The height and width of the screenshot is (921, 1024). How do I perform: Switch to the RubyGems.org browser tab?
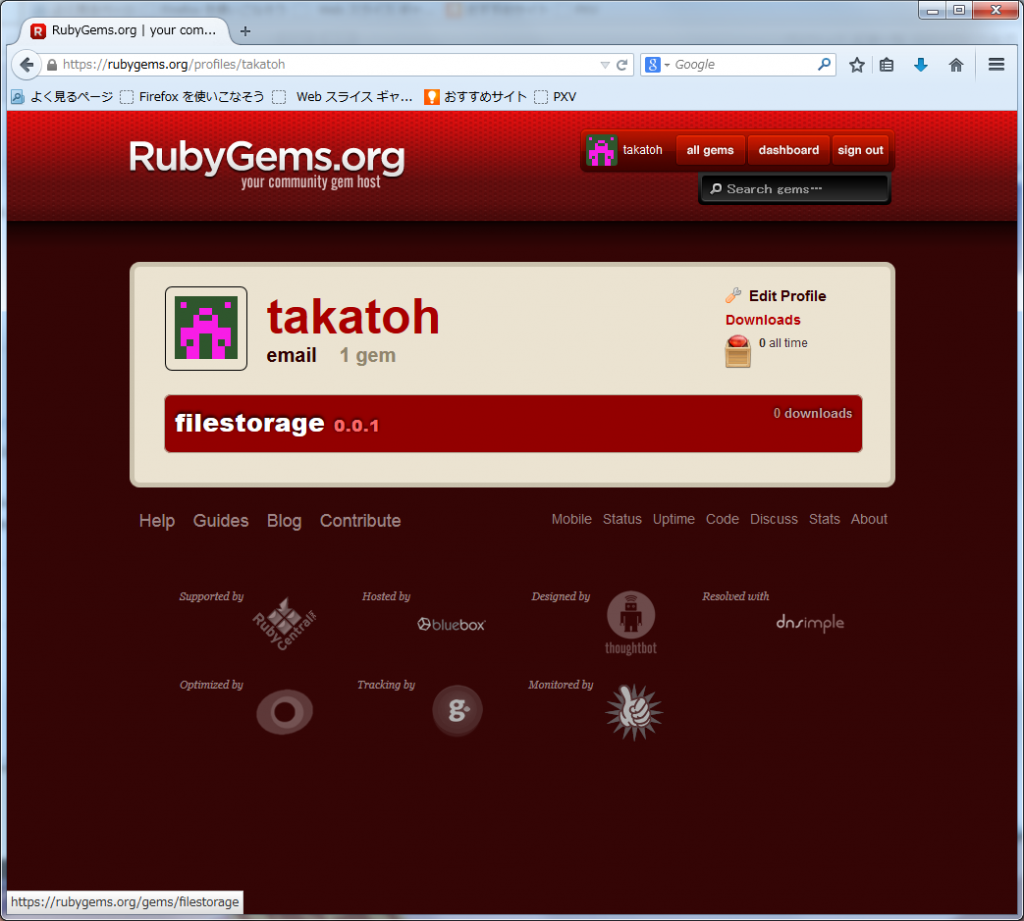click(120, 30)
